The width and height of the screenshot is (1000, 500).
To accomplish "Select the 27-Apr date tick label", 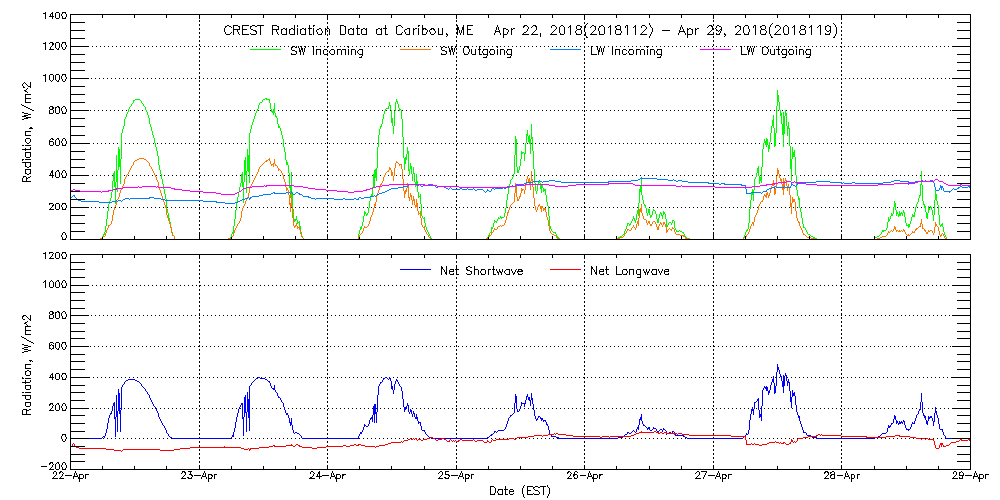I will 713,477.
